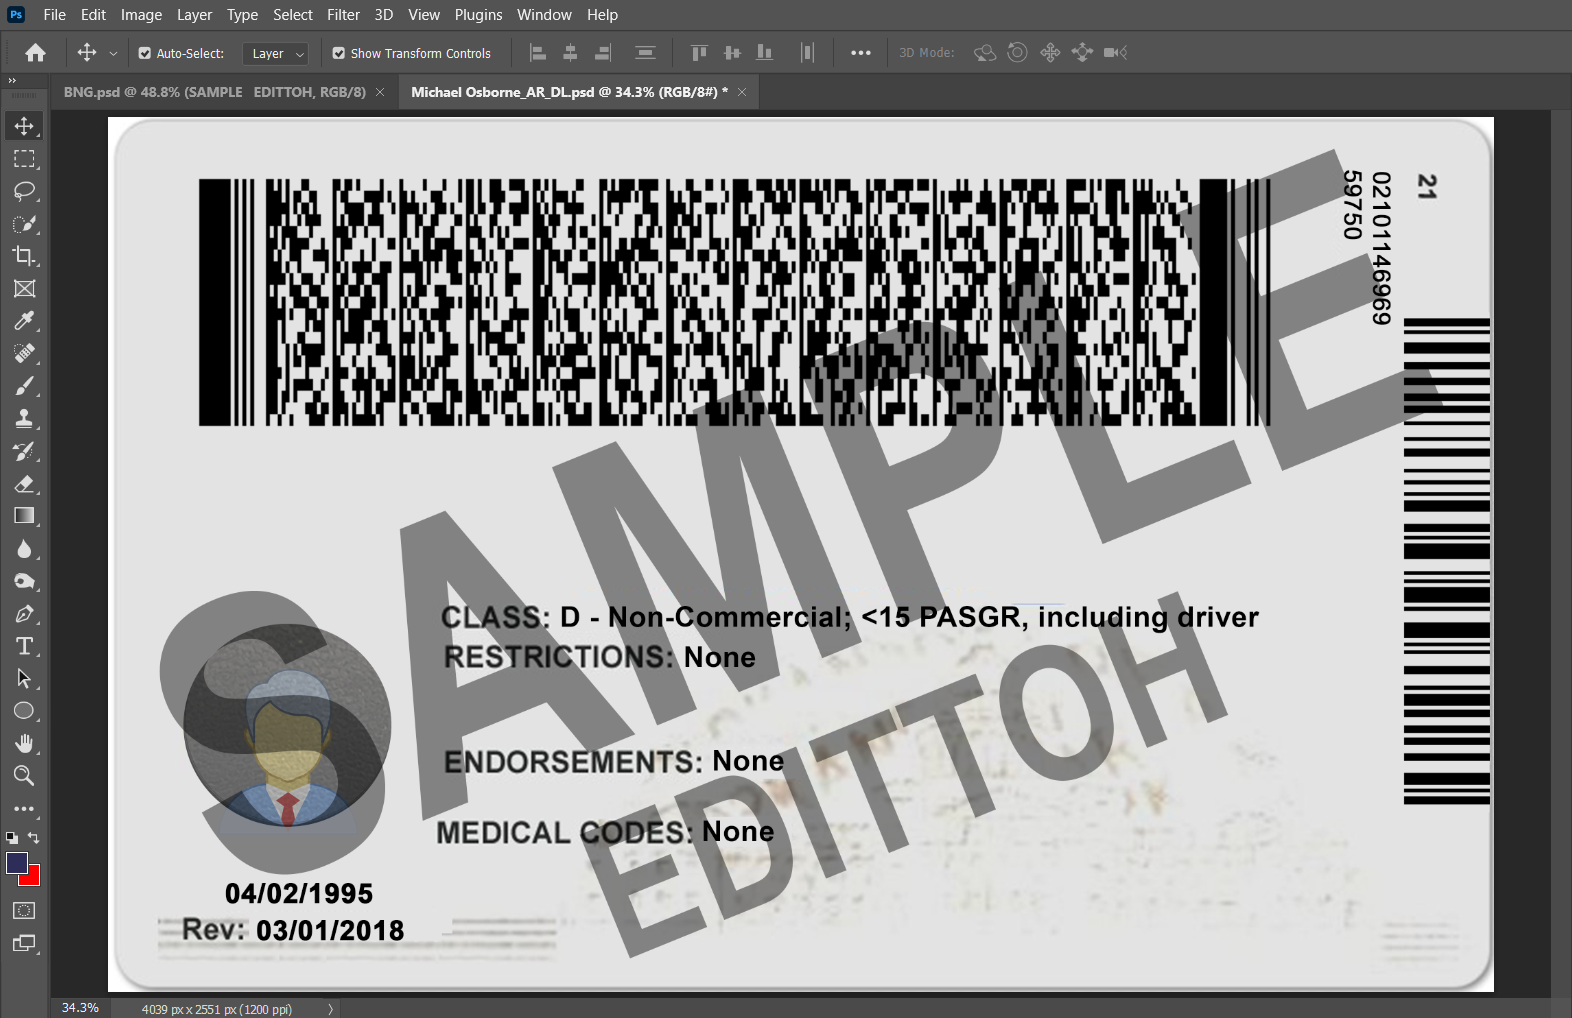Select the Move tool

[x=24, y=126]
